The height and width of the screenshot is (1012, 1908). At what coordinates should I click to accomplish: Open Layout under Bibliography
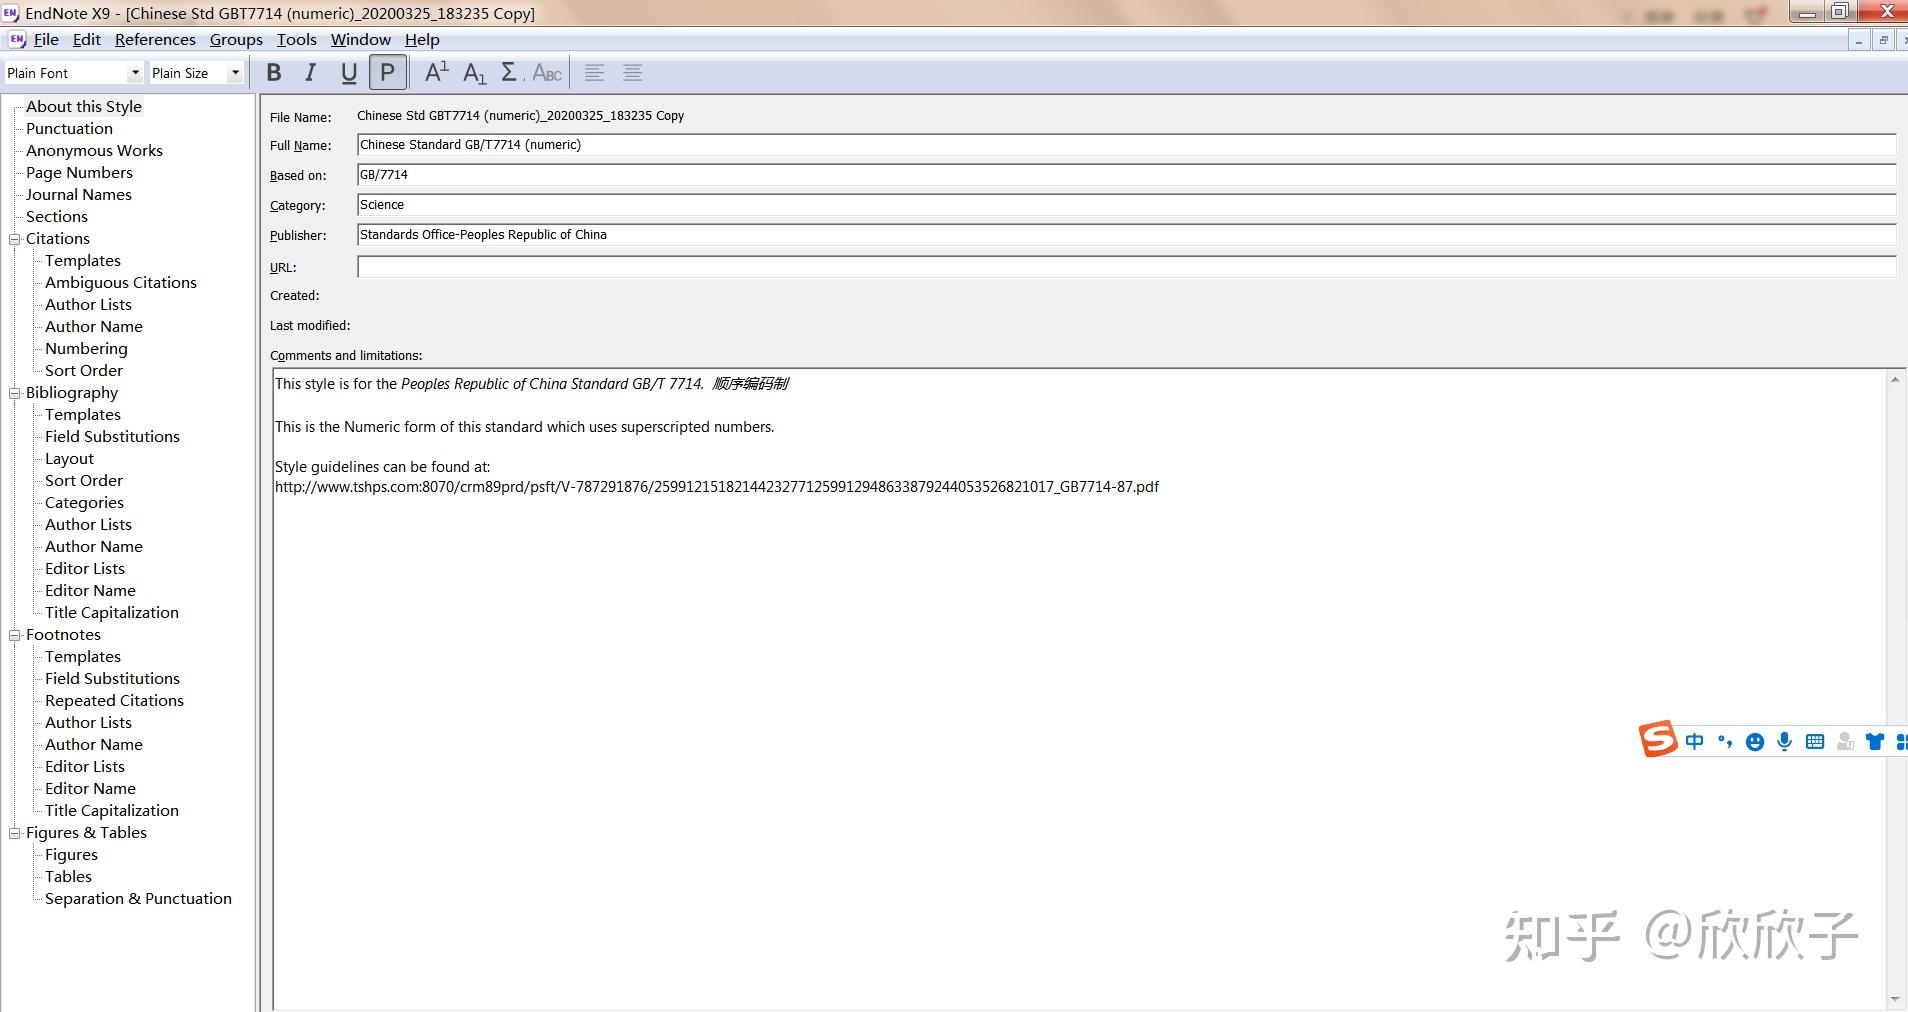[x=69, y=459]
